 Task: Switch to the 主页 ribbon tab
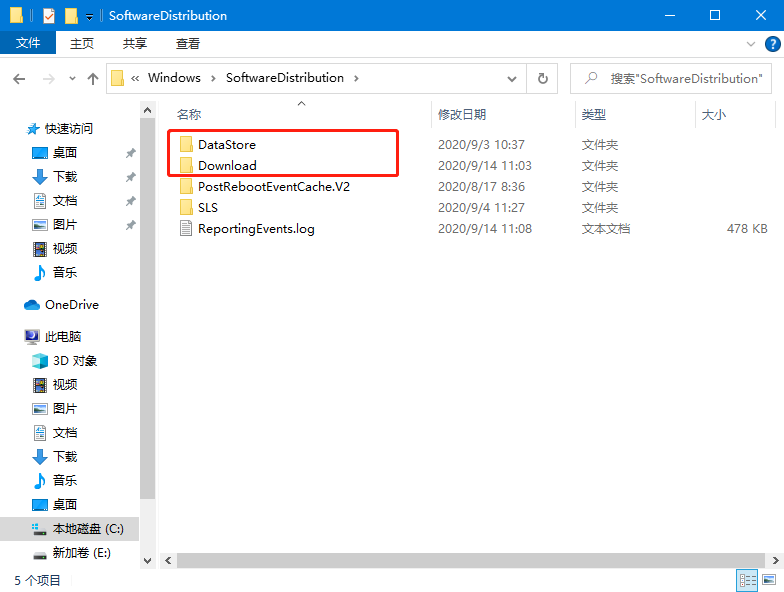[x=82, y=44]
